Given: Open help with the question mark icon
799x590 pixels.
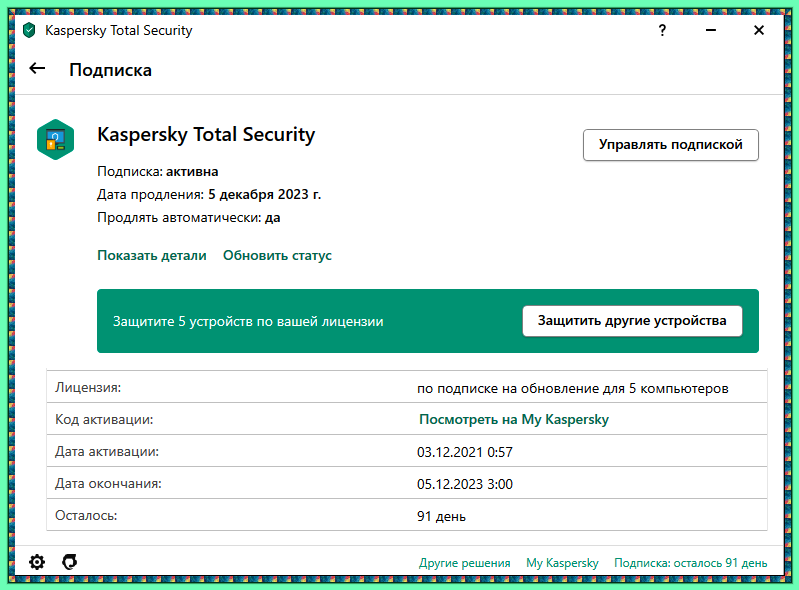Looking at the screenshot, I should [x=662, y=31].
